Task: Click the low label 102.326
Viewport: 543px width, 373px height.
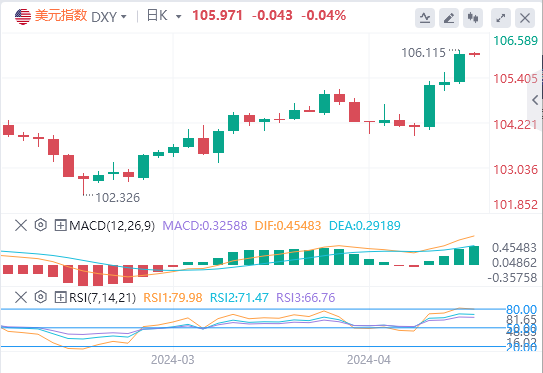Action: [117, 198]
